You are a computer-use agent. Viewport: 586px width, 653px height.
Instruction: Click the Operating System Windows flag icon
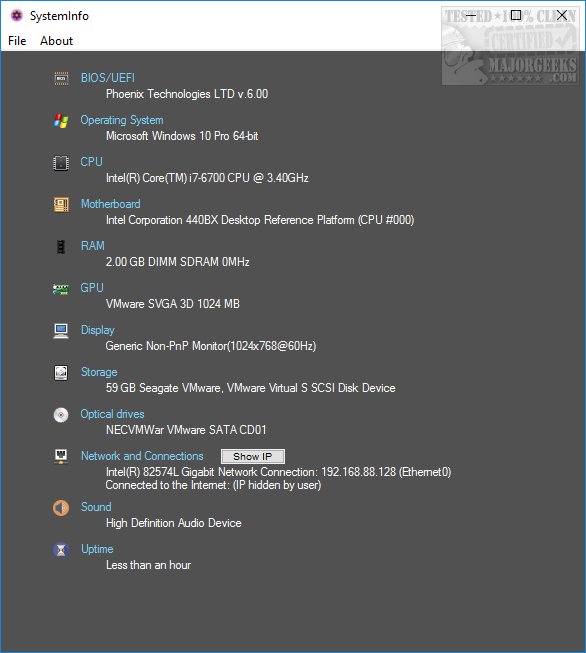pyautogui.click(x=61, y=121)
